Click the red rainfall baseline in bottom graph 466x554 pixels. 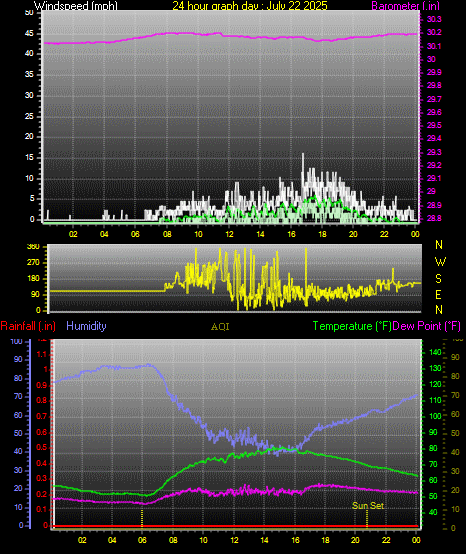coord(236,526)
